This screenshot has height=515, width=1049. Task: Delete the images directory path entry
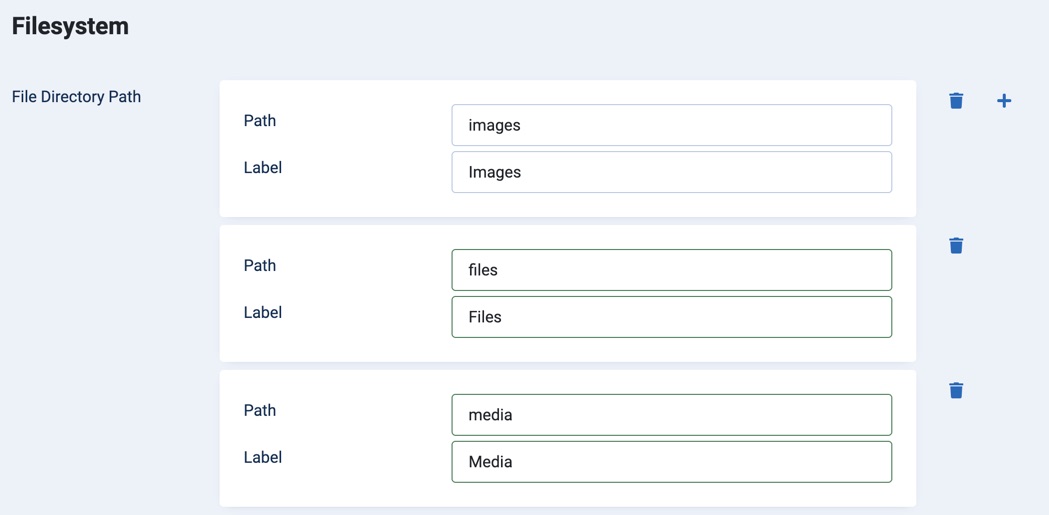tap(956, 100)
